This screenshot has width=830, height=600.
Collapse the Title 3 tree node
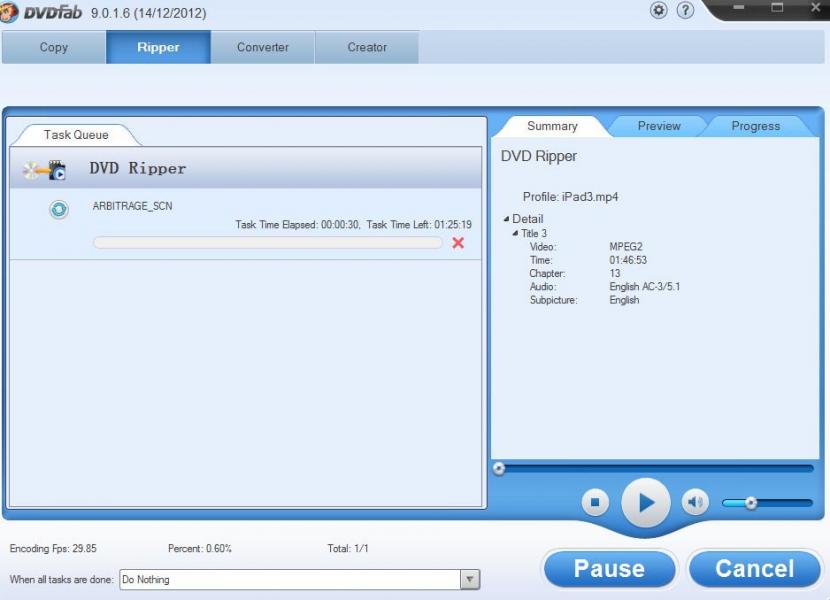[x=515, y=233]
